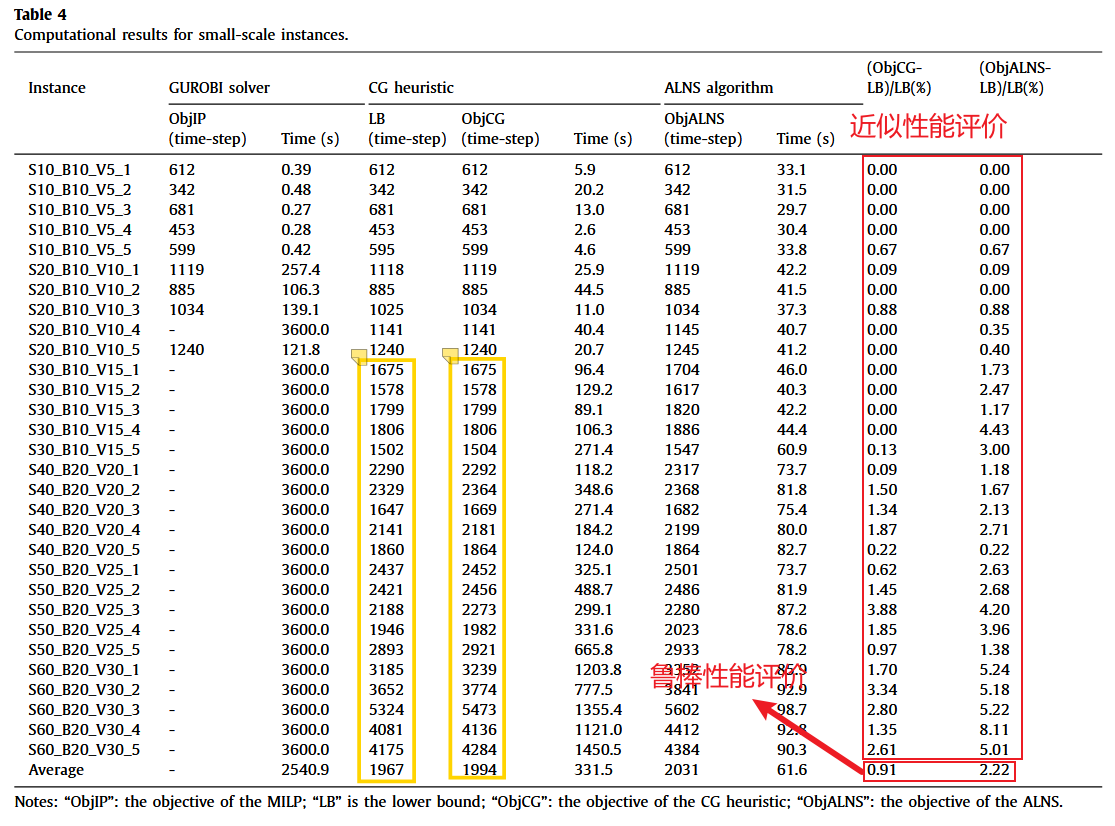Viewport: 1115px width, 826px height.
Task: Click the CG heuristic column header
Action: point(410,88)
